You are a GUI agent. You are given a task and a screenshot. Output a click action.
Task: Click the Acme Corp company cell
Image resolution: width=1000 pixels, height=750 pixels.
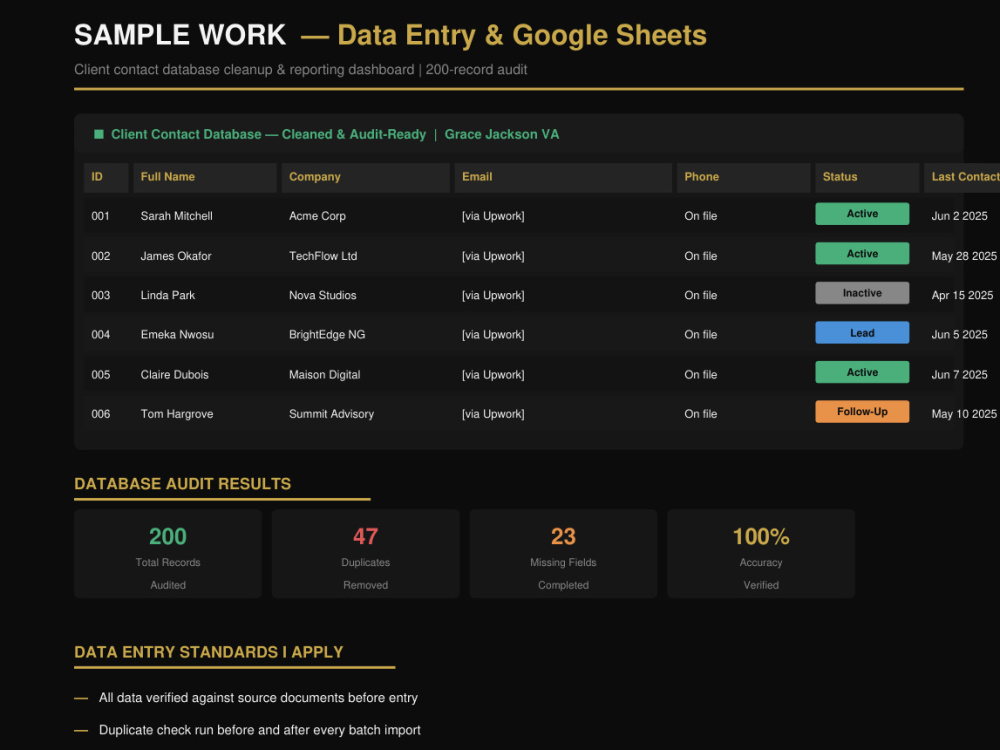[x=317, y=216]
